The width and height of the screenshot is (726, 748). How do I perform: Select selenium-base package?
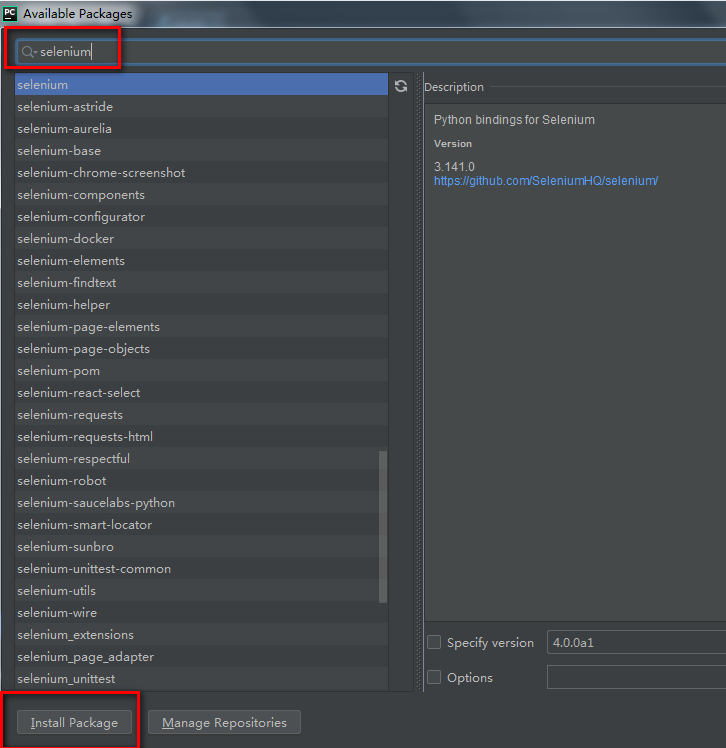pos(201,150)
